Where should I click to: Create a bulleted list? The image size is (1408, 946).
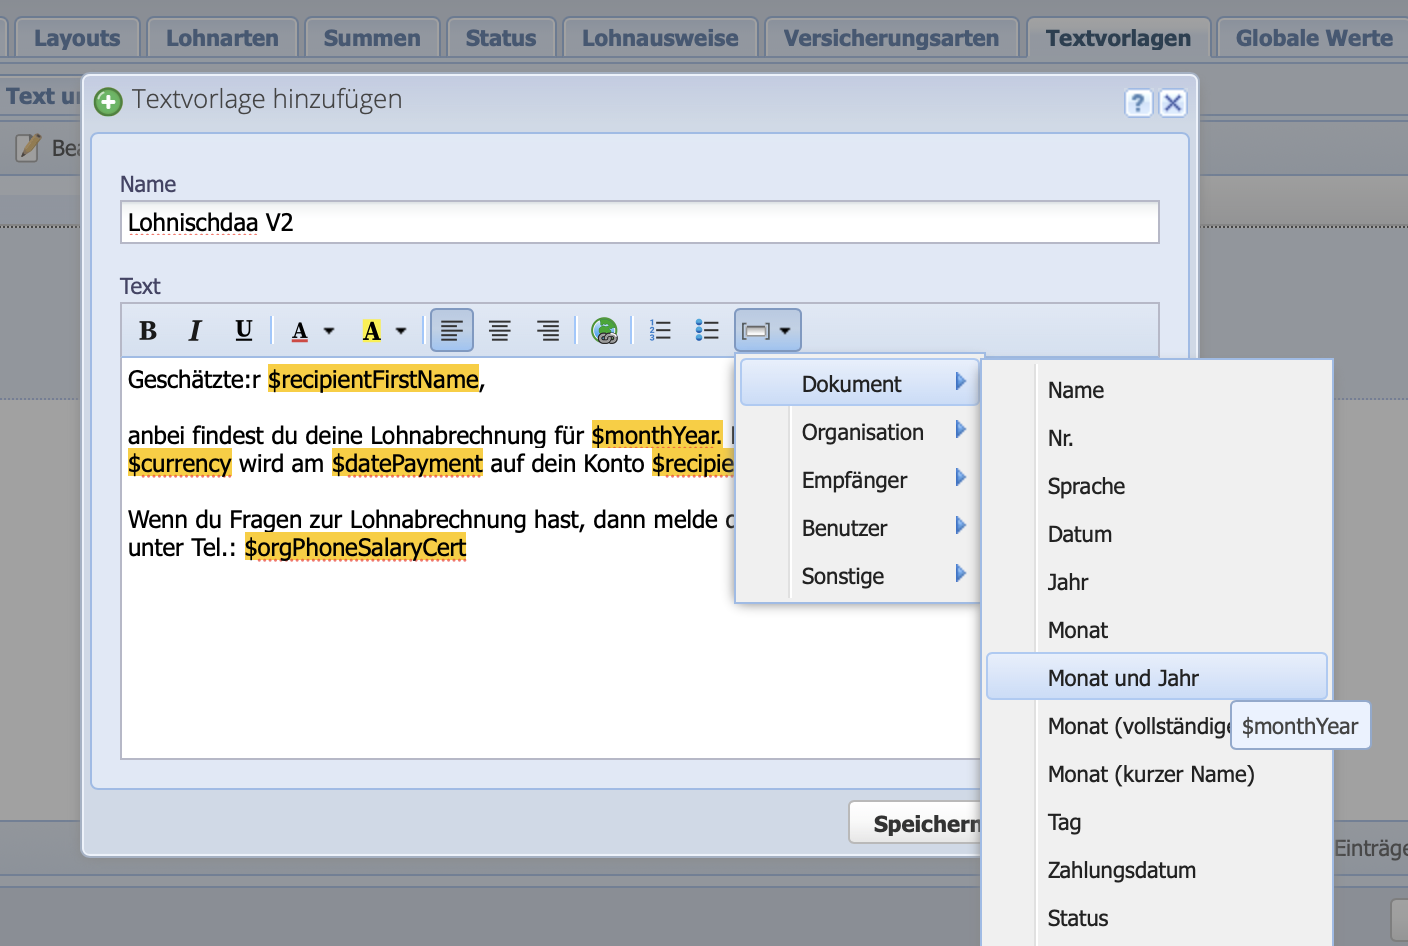(707, 330)
